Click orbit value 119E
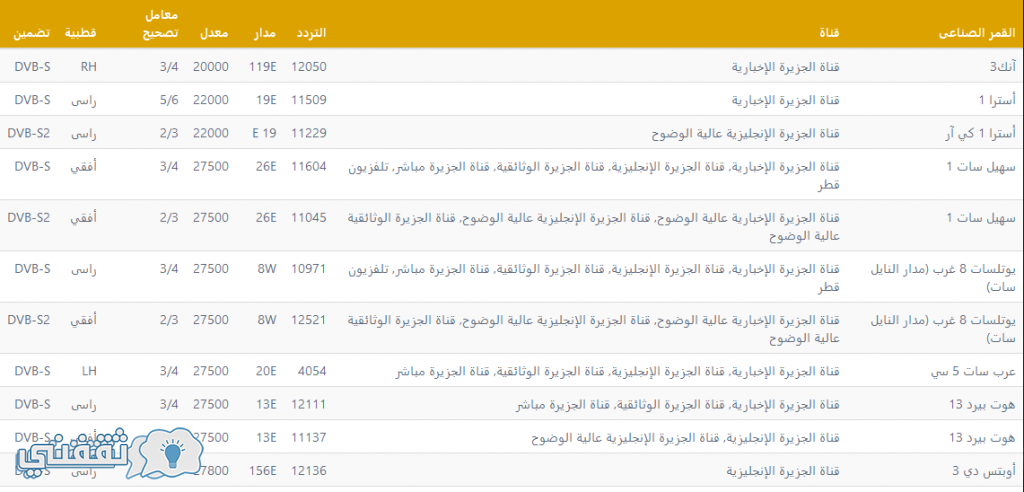1024x492 pixels. click(x=263, y=67)
